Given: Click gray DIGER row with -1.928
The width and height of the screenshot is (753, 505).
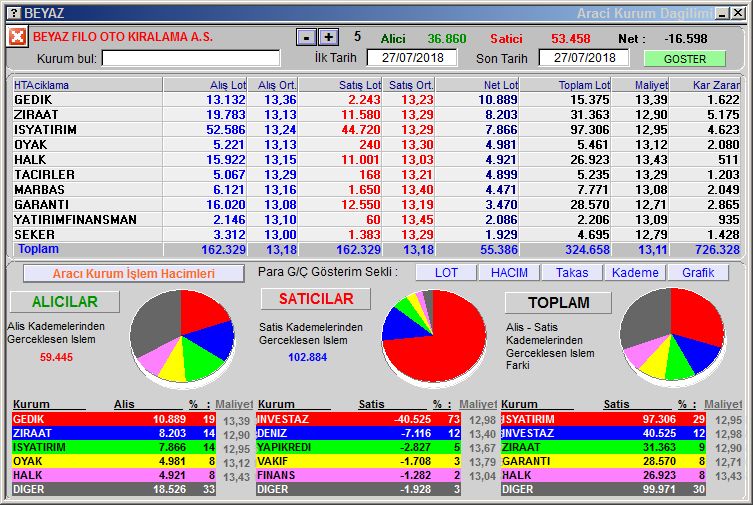Looking at the screenshot, I should tap(359, 489).
